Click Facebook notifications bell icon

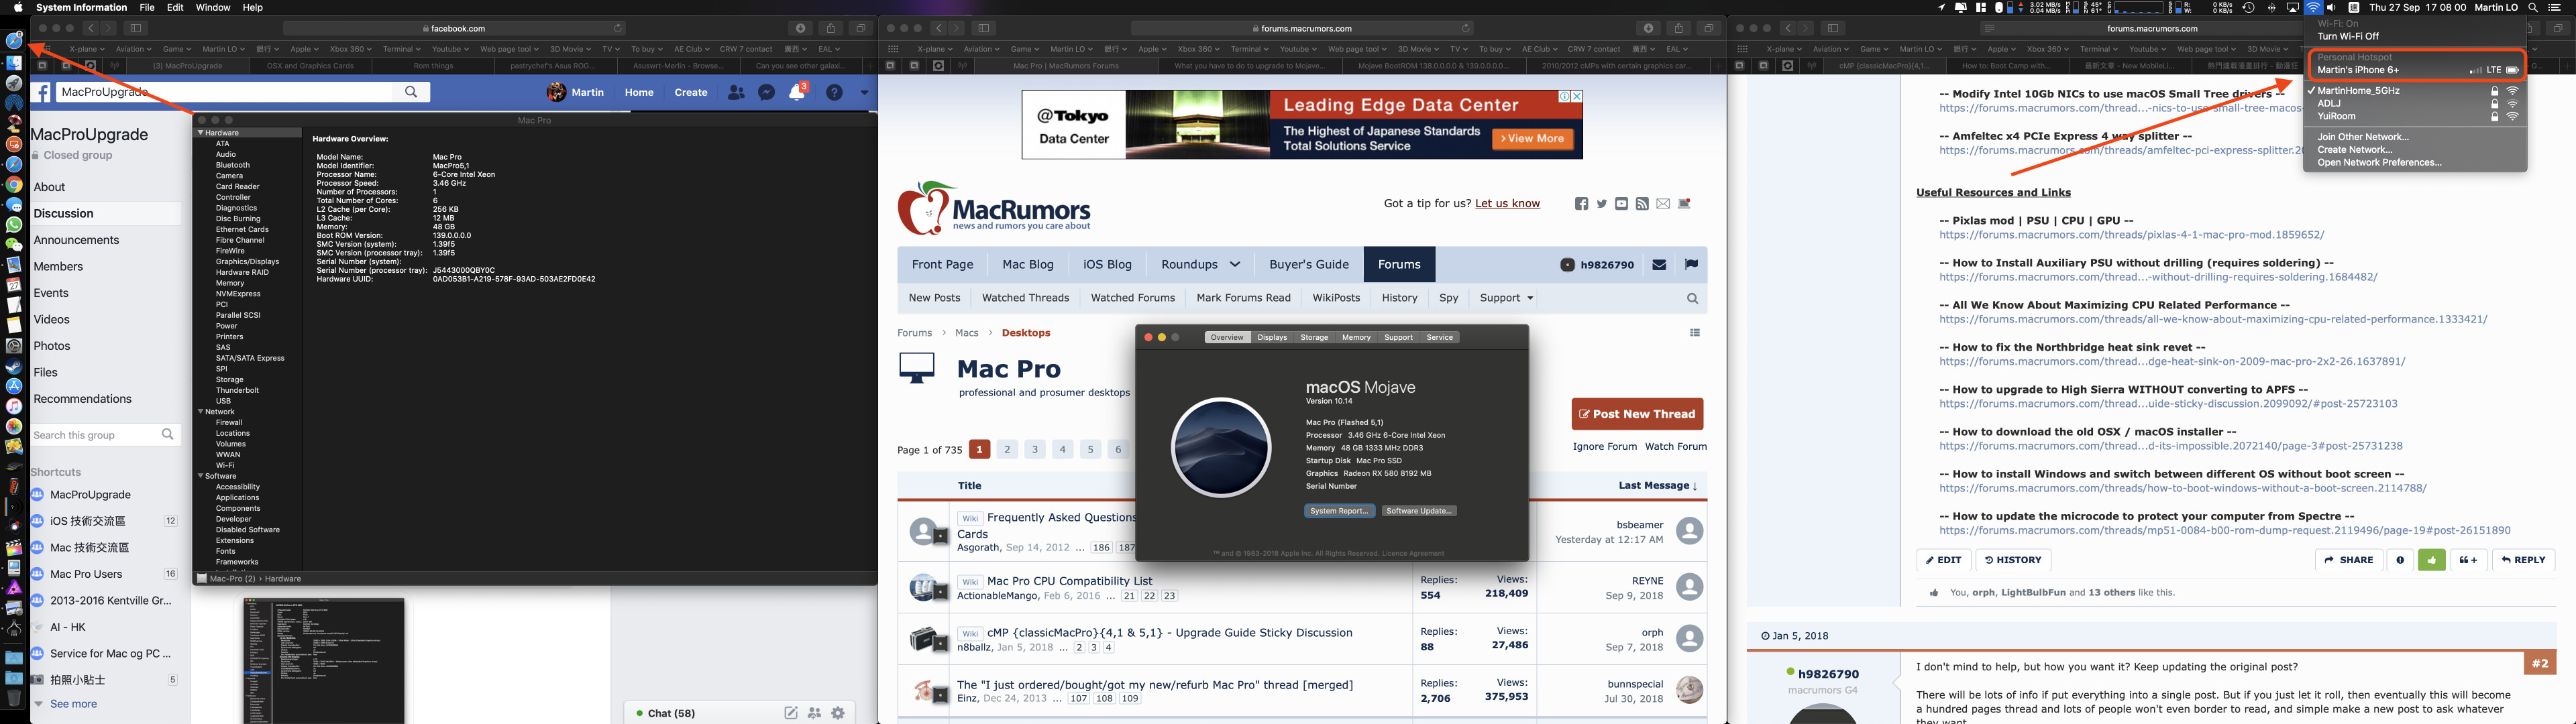[797, 92]
